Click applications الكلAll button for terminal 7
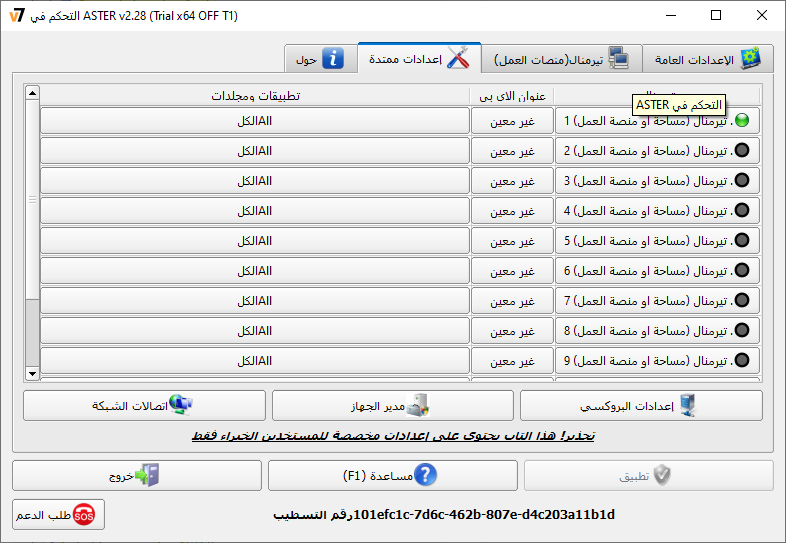786x543 pixels. (255, 301)
